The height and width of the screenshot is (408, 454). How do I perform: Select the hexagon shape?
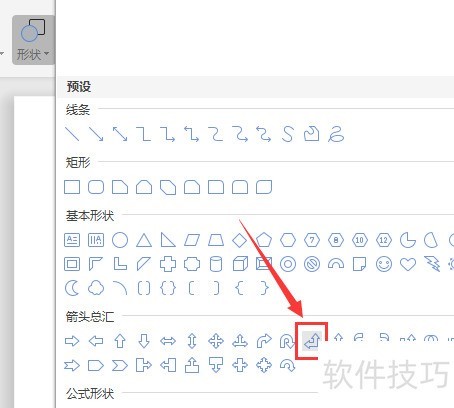(x=288, y=240)
